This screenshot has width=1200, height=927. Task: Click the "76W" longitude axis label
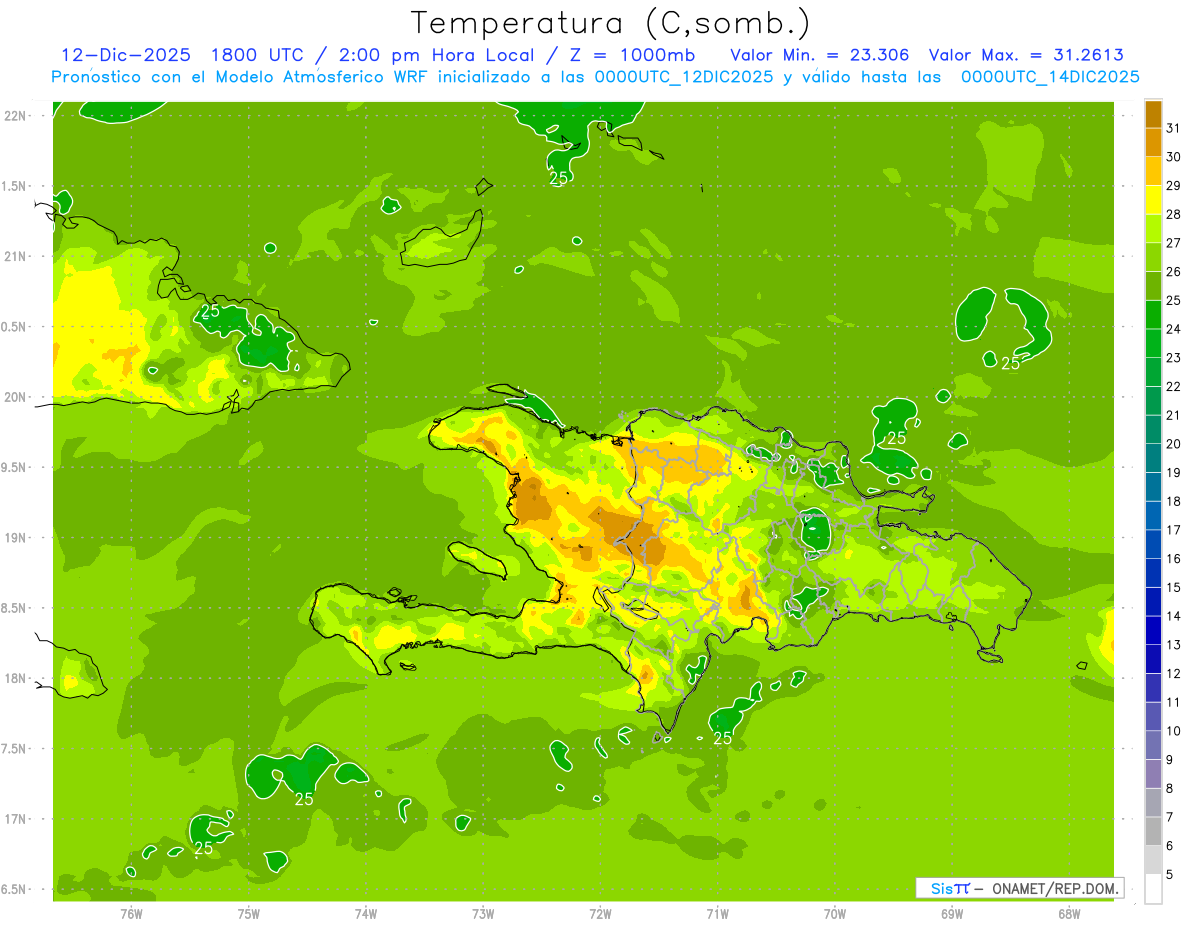click(131, 913)
